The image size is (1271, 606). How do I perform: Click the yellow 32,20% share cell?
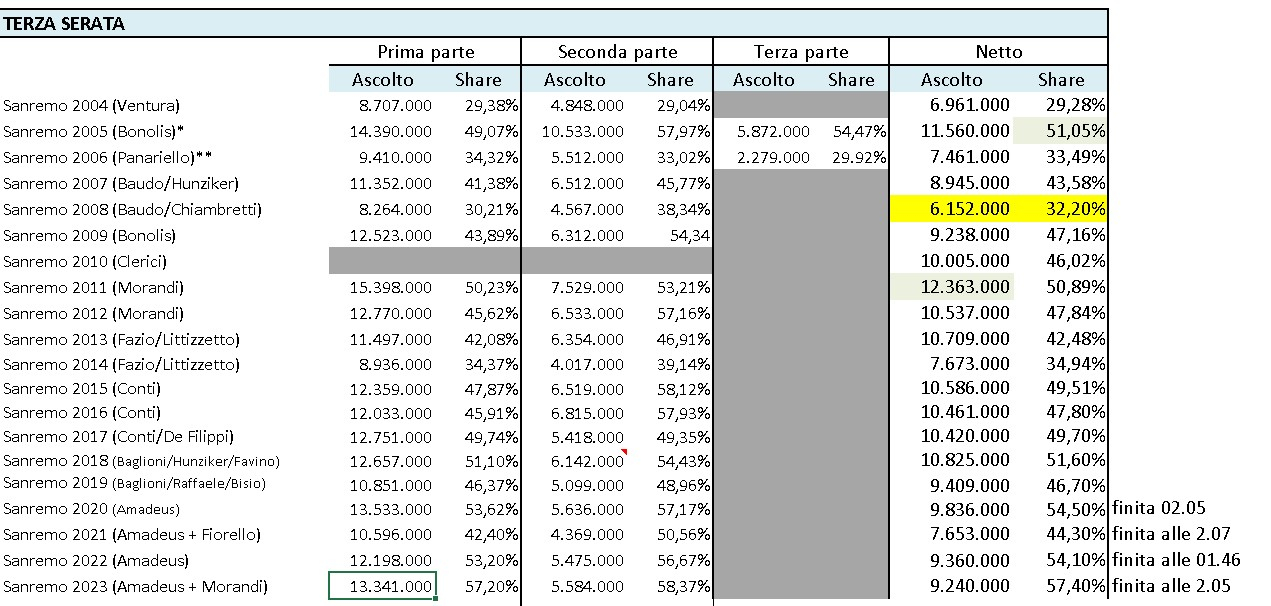click(1060, 209)
